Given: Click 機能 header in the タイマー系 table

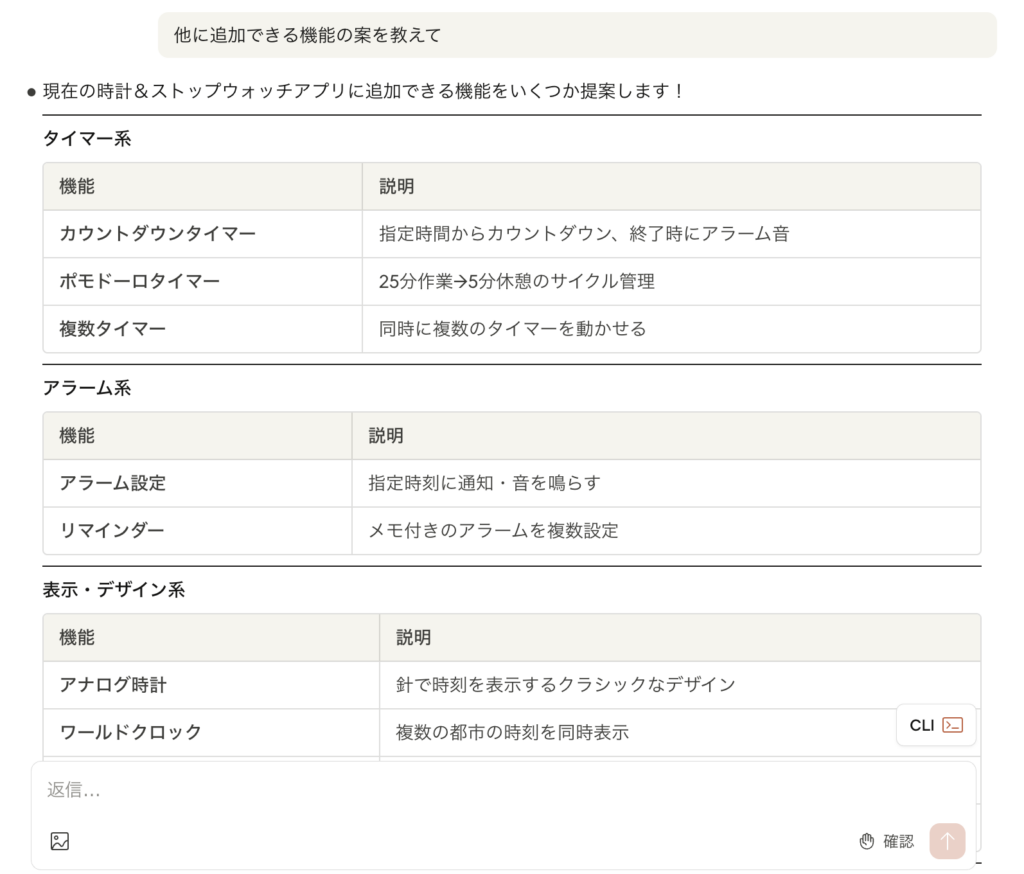Looking at the screenshot, I should pos(77,186).
